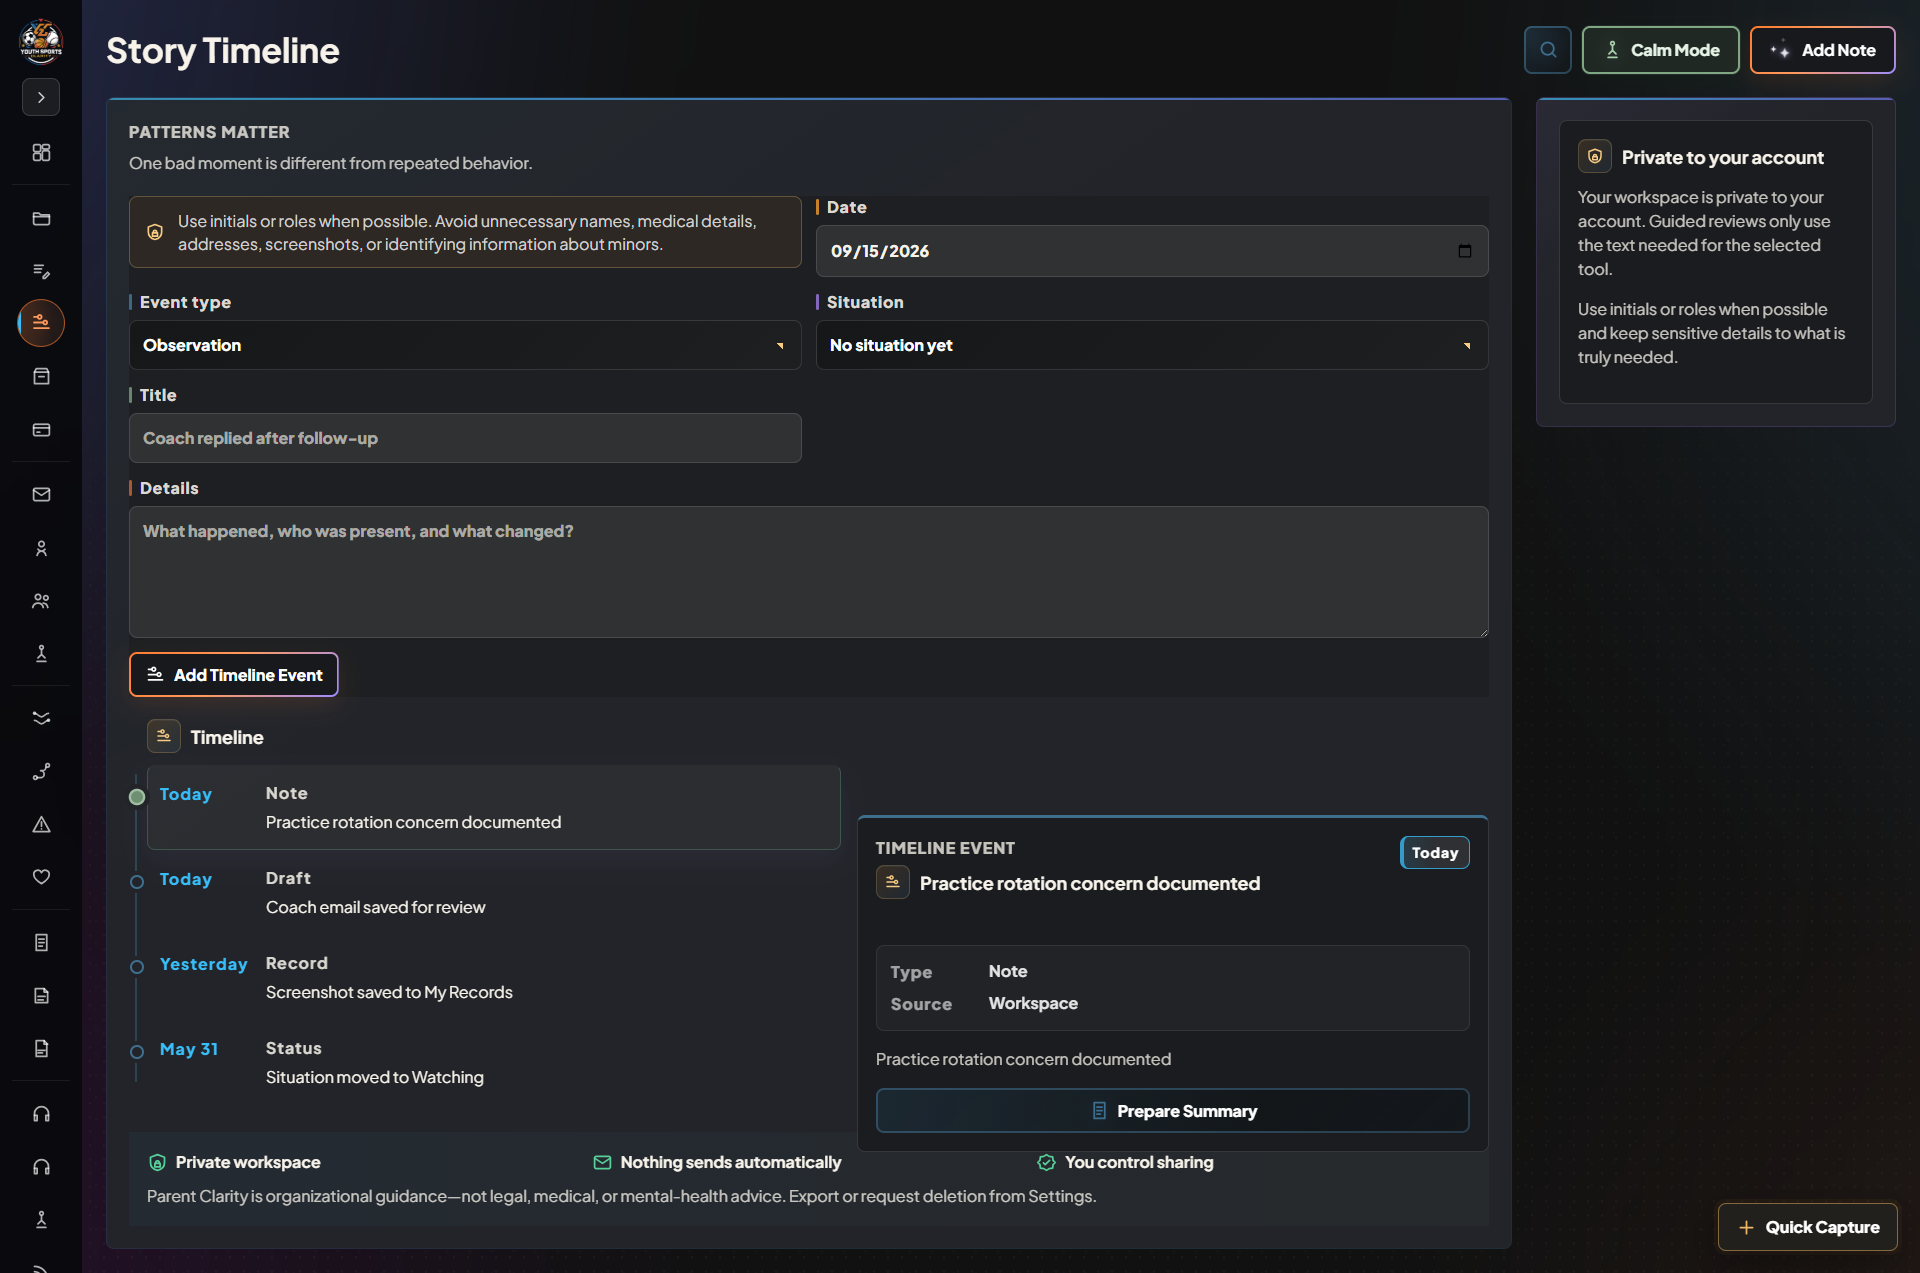Open the Situation dropdown showing No situation yet
Viewport: 1920px width, 1273px height.
1152,345
